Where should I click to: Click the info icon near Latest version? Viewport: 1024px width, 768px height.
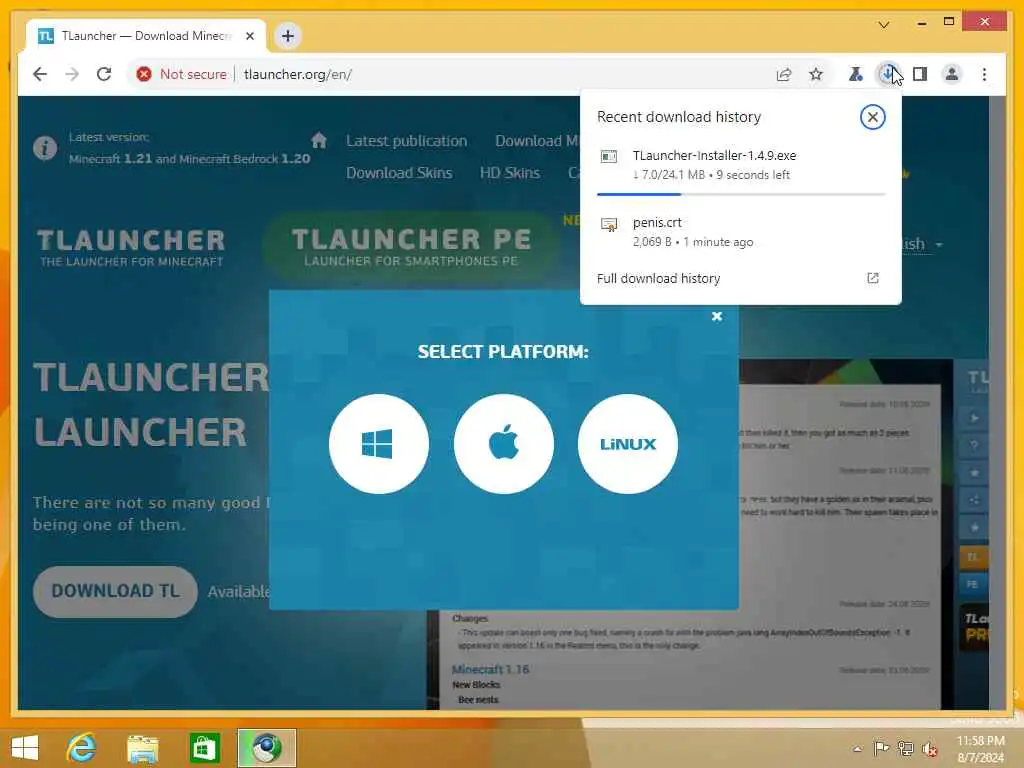45,148
